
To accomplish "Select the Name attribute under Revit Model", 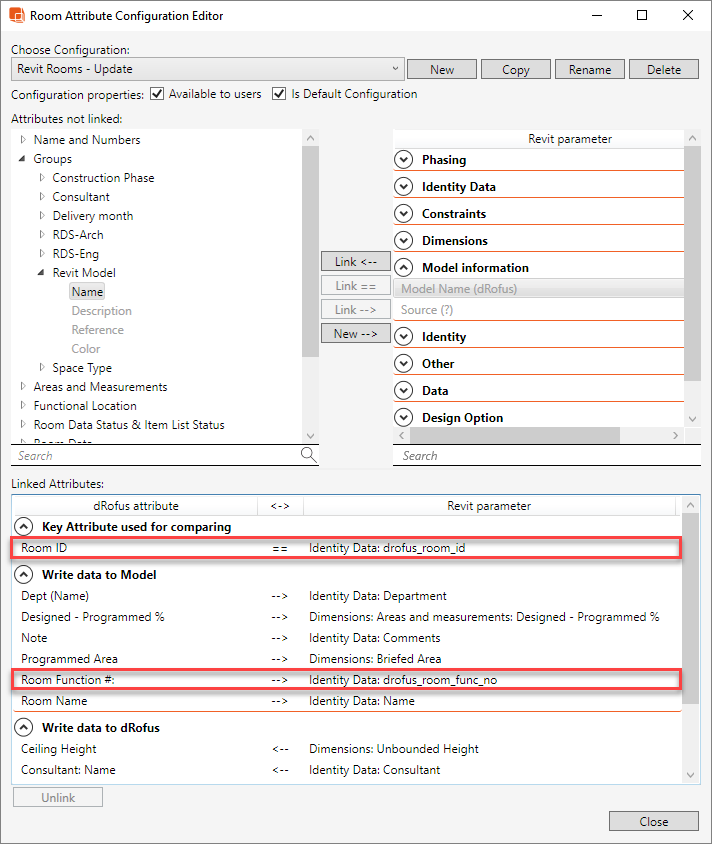I will tap(87, 292).
